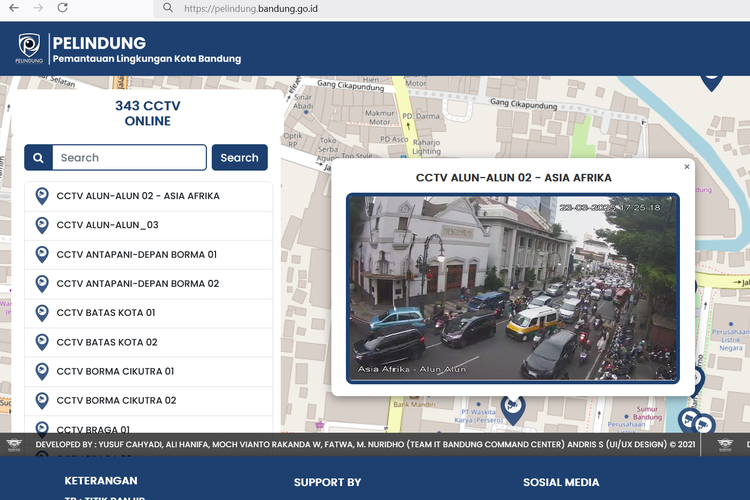
Task: Click the KETERANGAN footer heading
Action: click(101, 481)
